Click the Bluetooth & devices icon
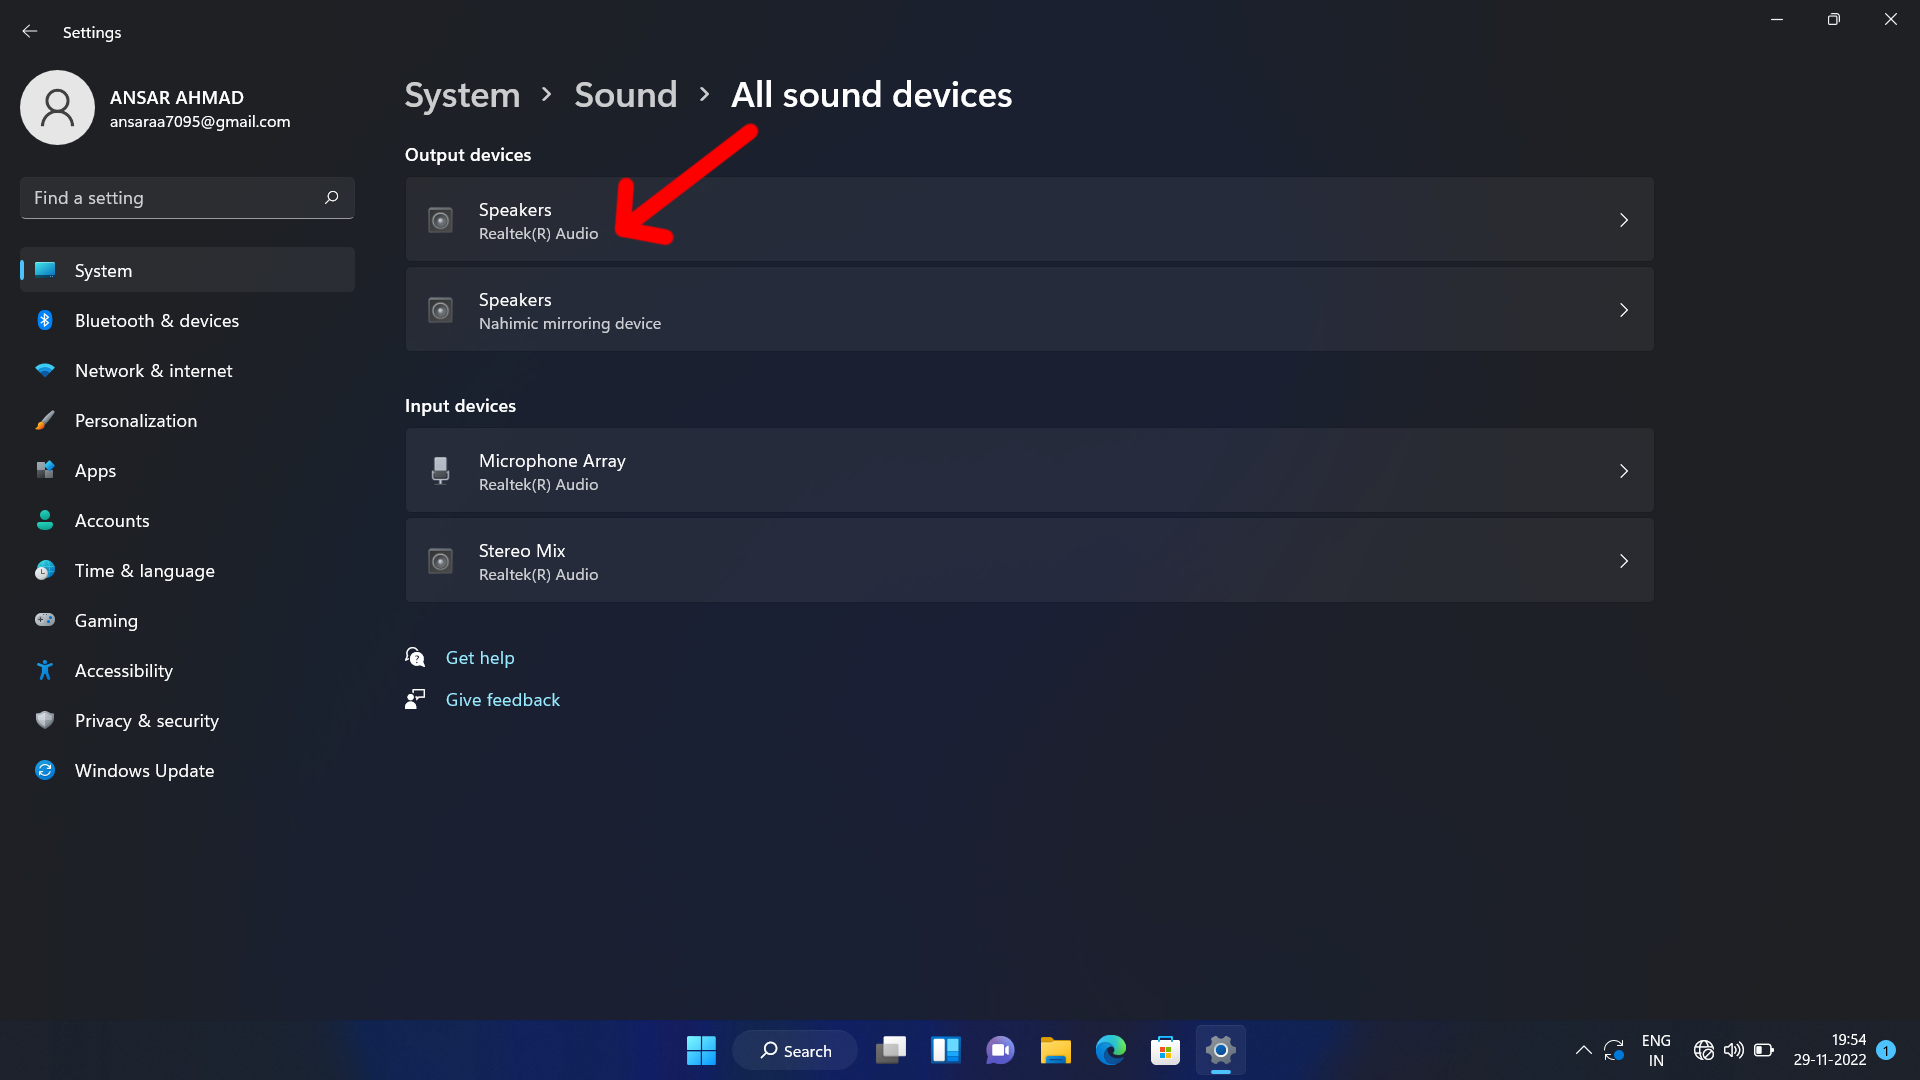 pos(45,320)
